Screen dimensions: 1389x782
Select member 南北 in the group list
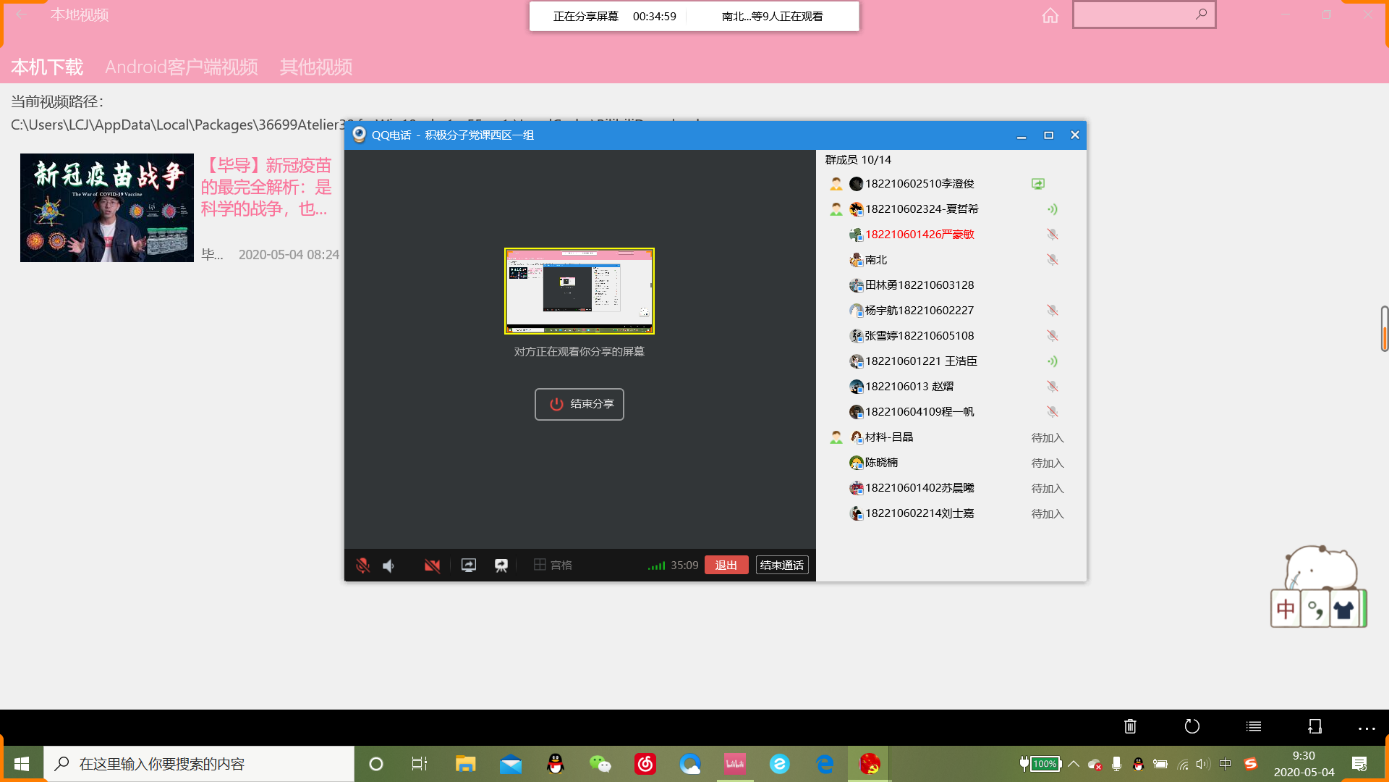pyautogui.click(x=876, y=260)
